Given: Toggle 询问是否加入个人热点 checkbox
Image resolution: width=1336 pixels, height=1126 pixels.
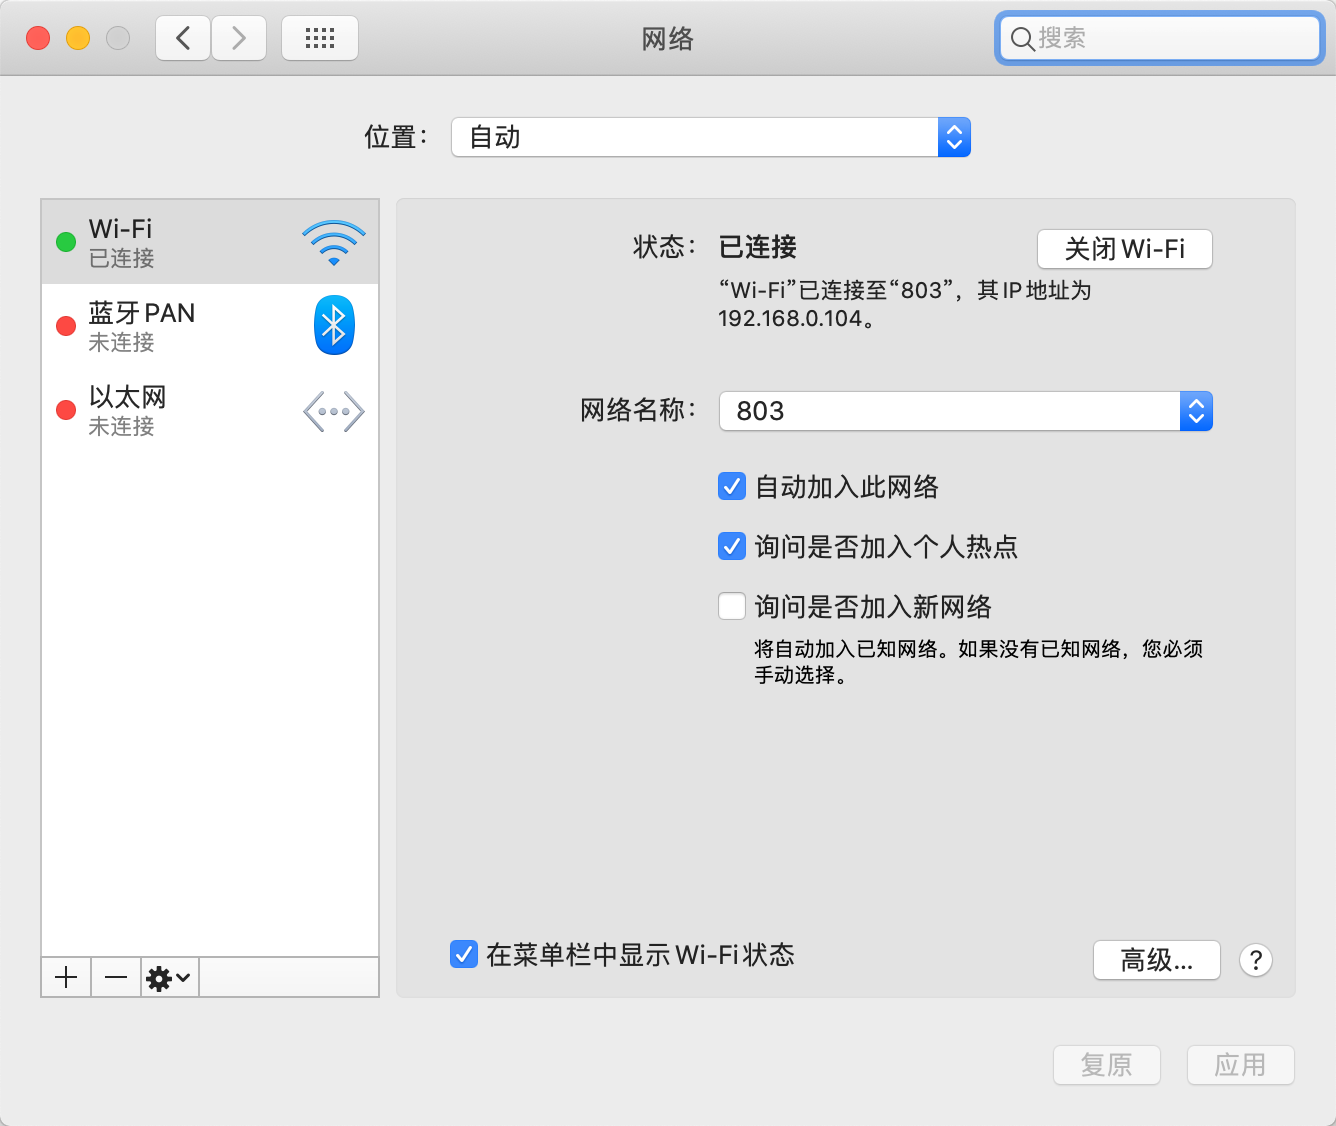Looking at the screenshot, I should click(732, 547).
